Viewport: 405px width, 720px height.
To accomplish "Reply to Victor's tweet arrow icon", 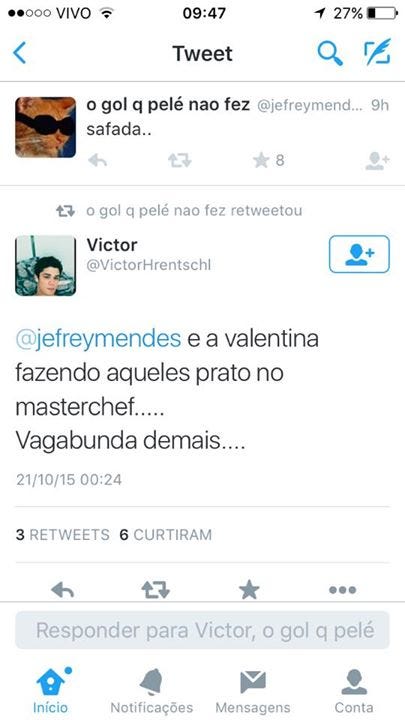I will pos(63,589).
